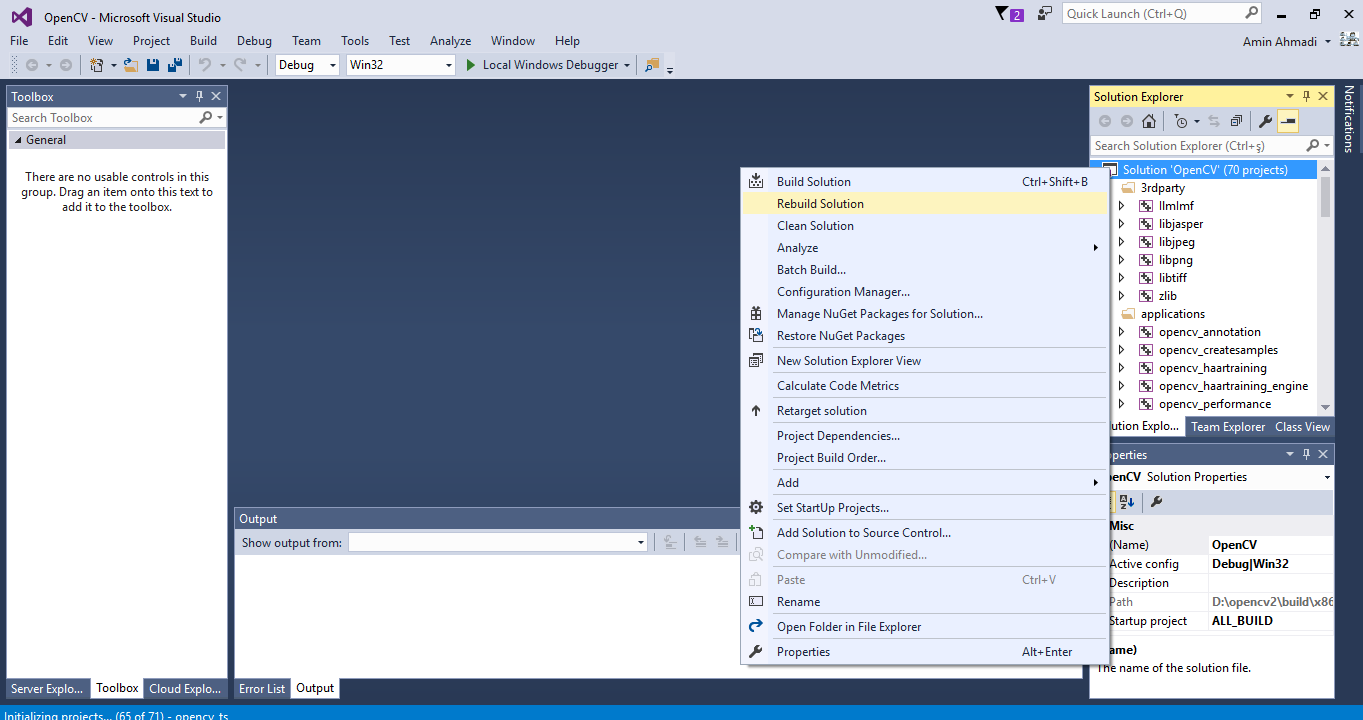Click the Send Feedback icon in title bar
Screen dimensions: 1363x720
pos(1045,14)
